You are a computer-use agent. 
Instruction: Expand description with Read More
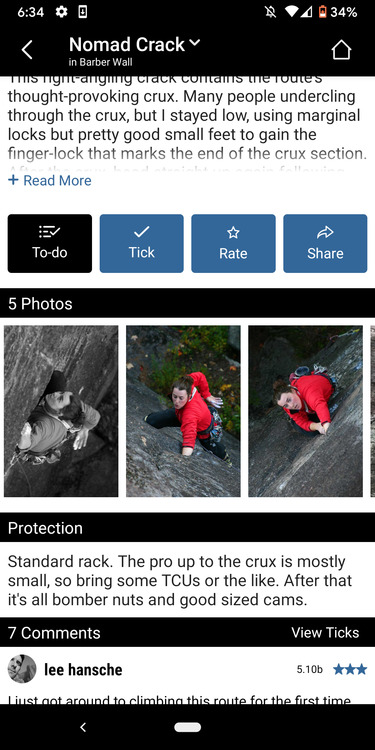[x=50, y=180]
